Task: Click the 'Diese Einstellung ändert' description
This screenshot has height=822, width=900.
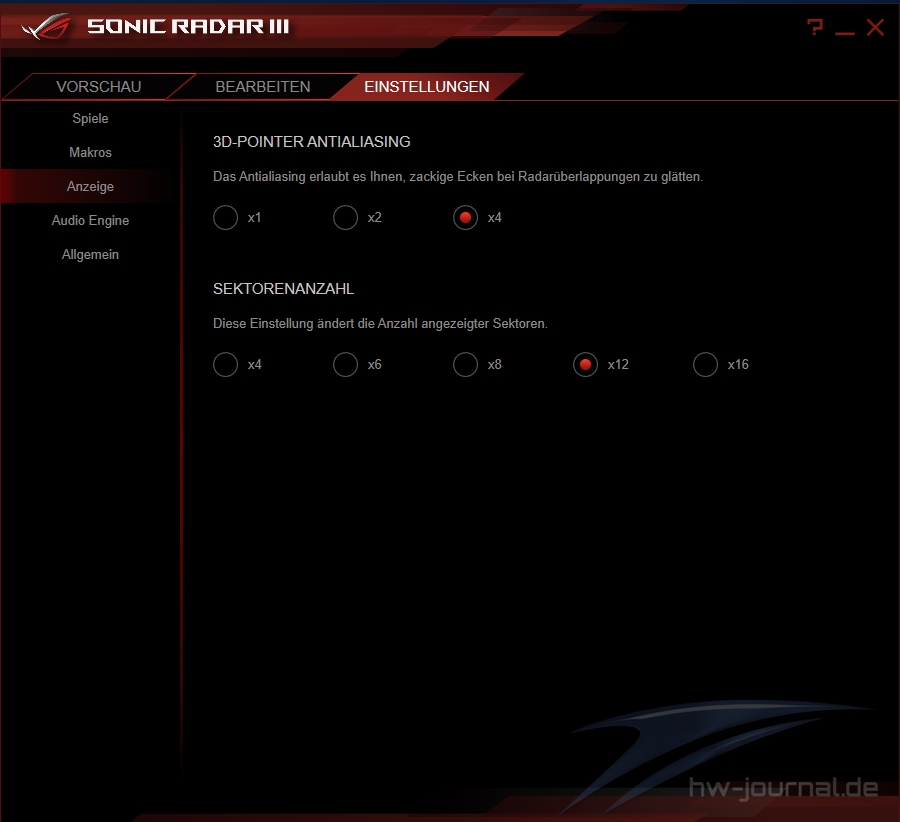Action: click(381, 324)
